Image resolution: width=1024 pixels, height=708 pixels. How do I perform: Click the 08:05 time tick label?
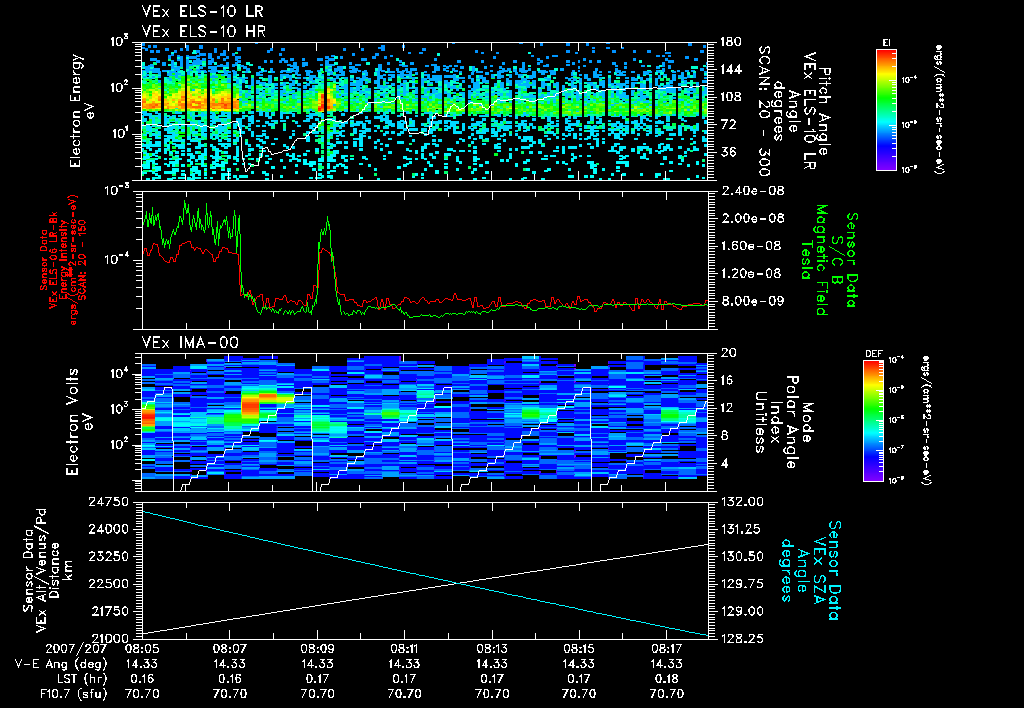click(142, 650)
